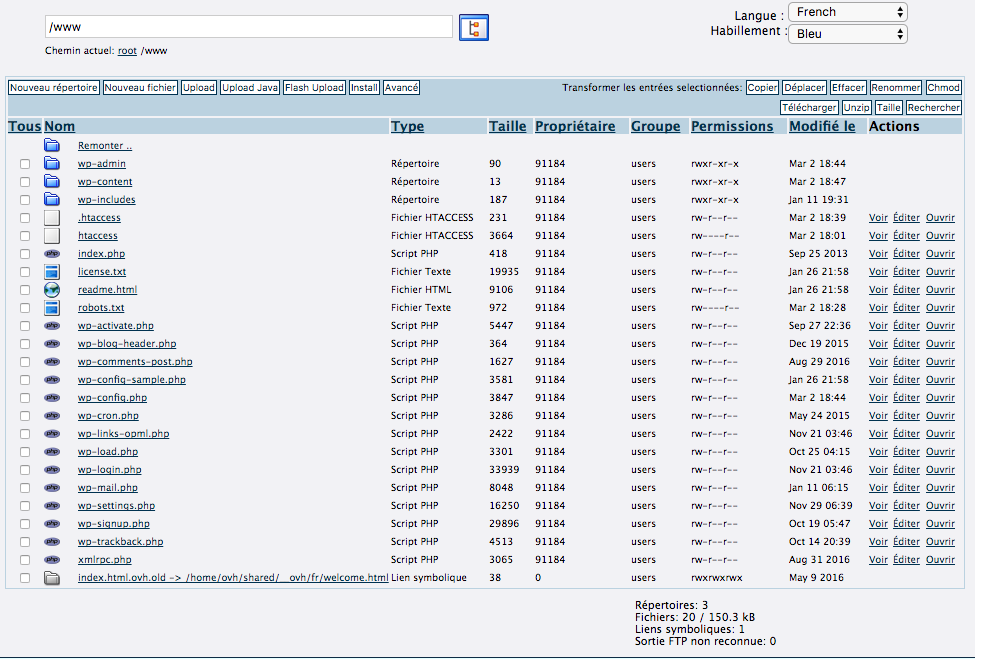Image resolution: width=994 pixels, height=659 pixels.
Task: Open the Langue dropdown showing French
Action: coord(847,12)
